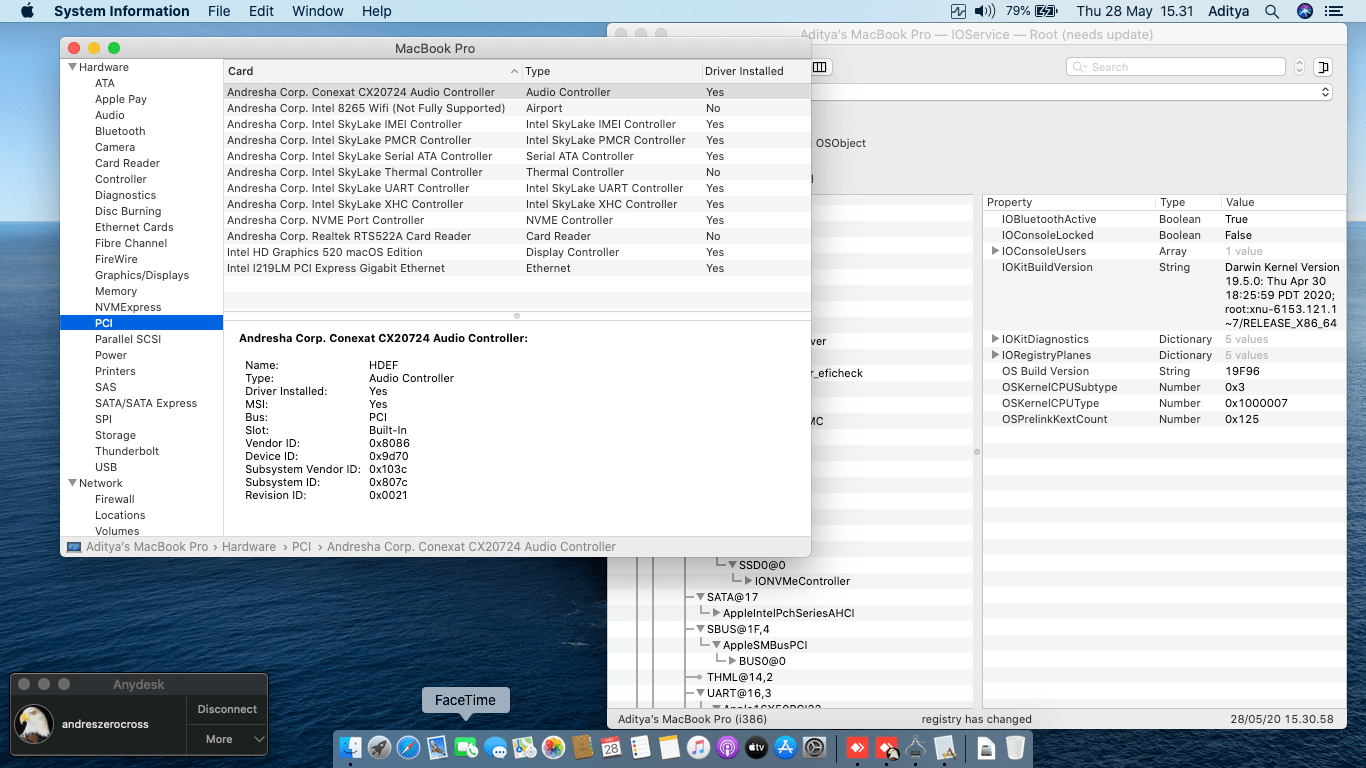Expand the IOKitDiagnostics dictionary

click(x=995, y=339)
